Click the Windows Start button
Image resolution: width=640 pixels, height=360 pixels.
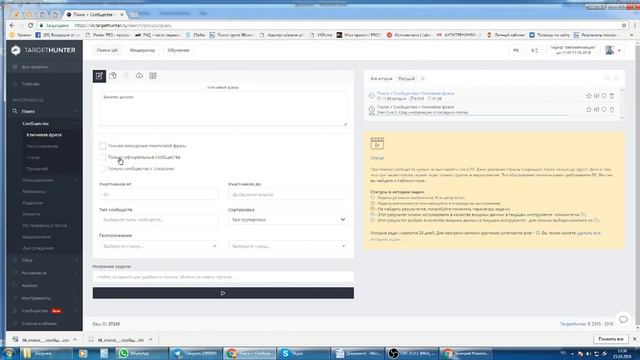pyautogui.click(x=9, y=353)
